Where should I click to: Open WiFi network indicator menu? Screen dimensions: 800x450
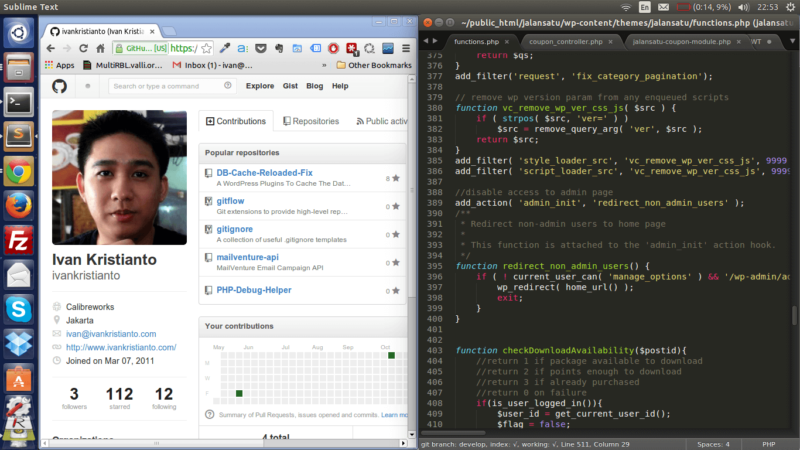[x=626, y=7]
